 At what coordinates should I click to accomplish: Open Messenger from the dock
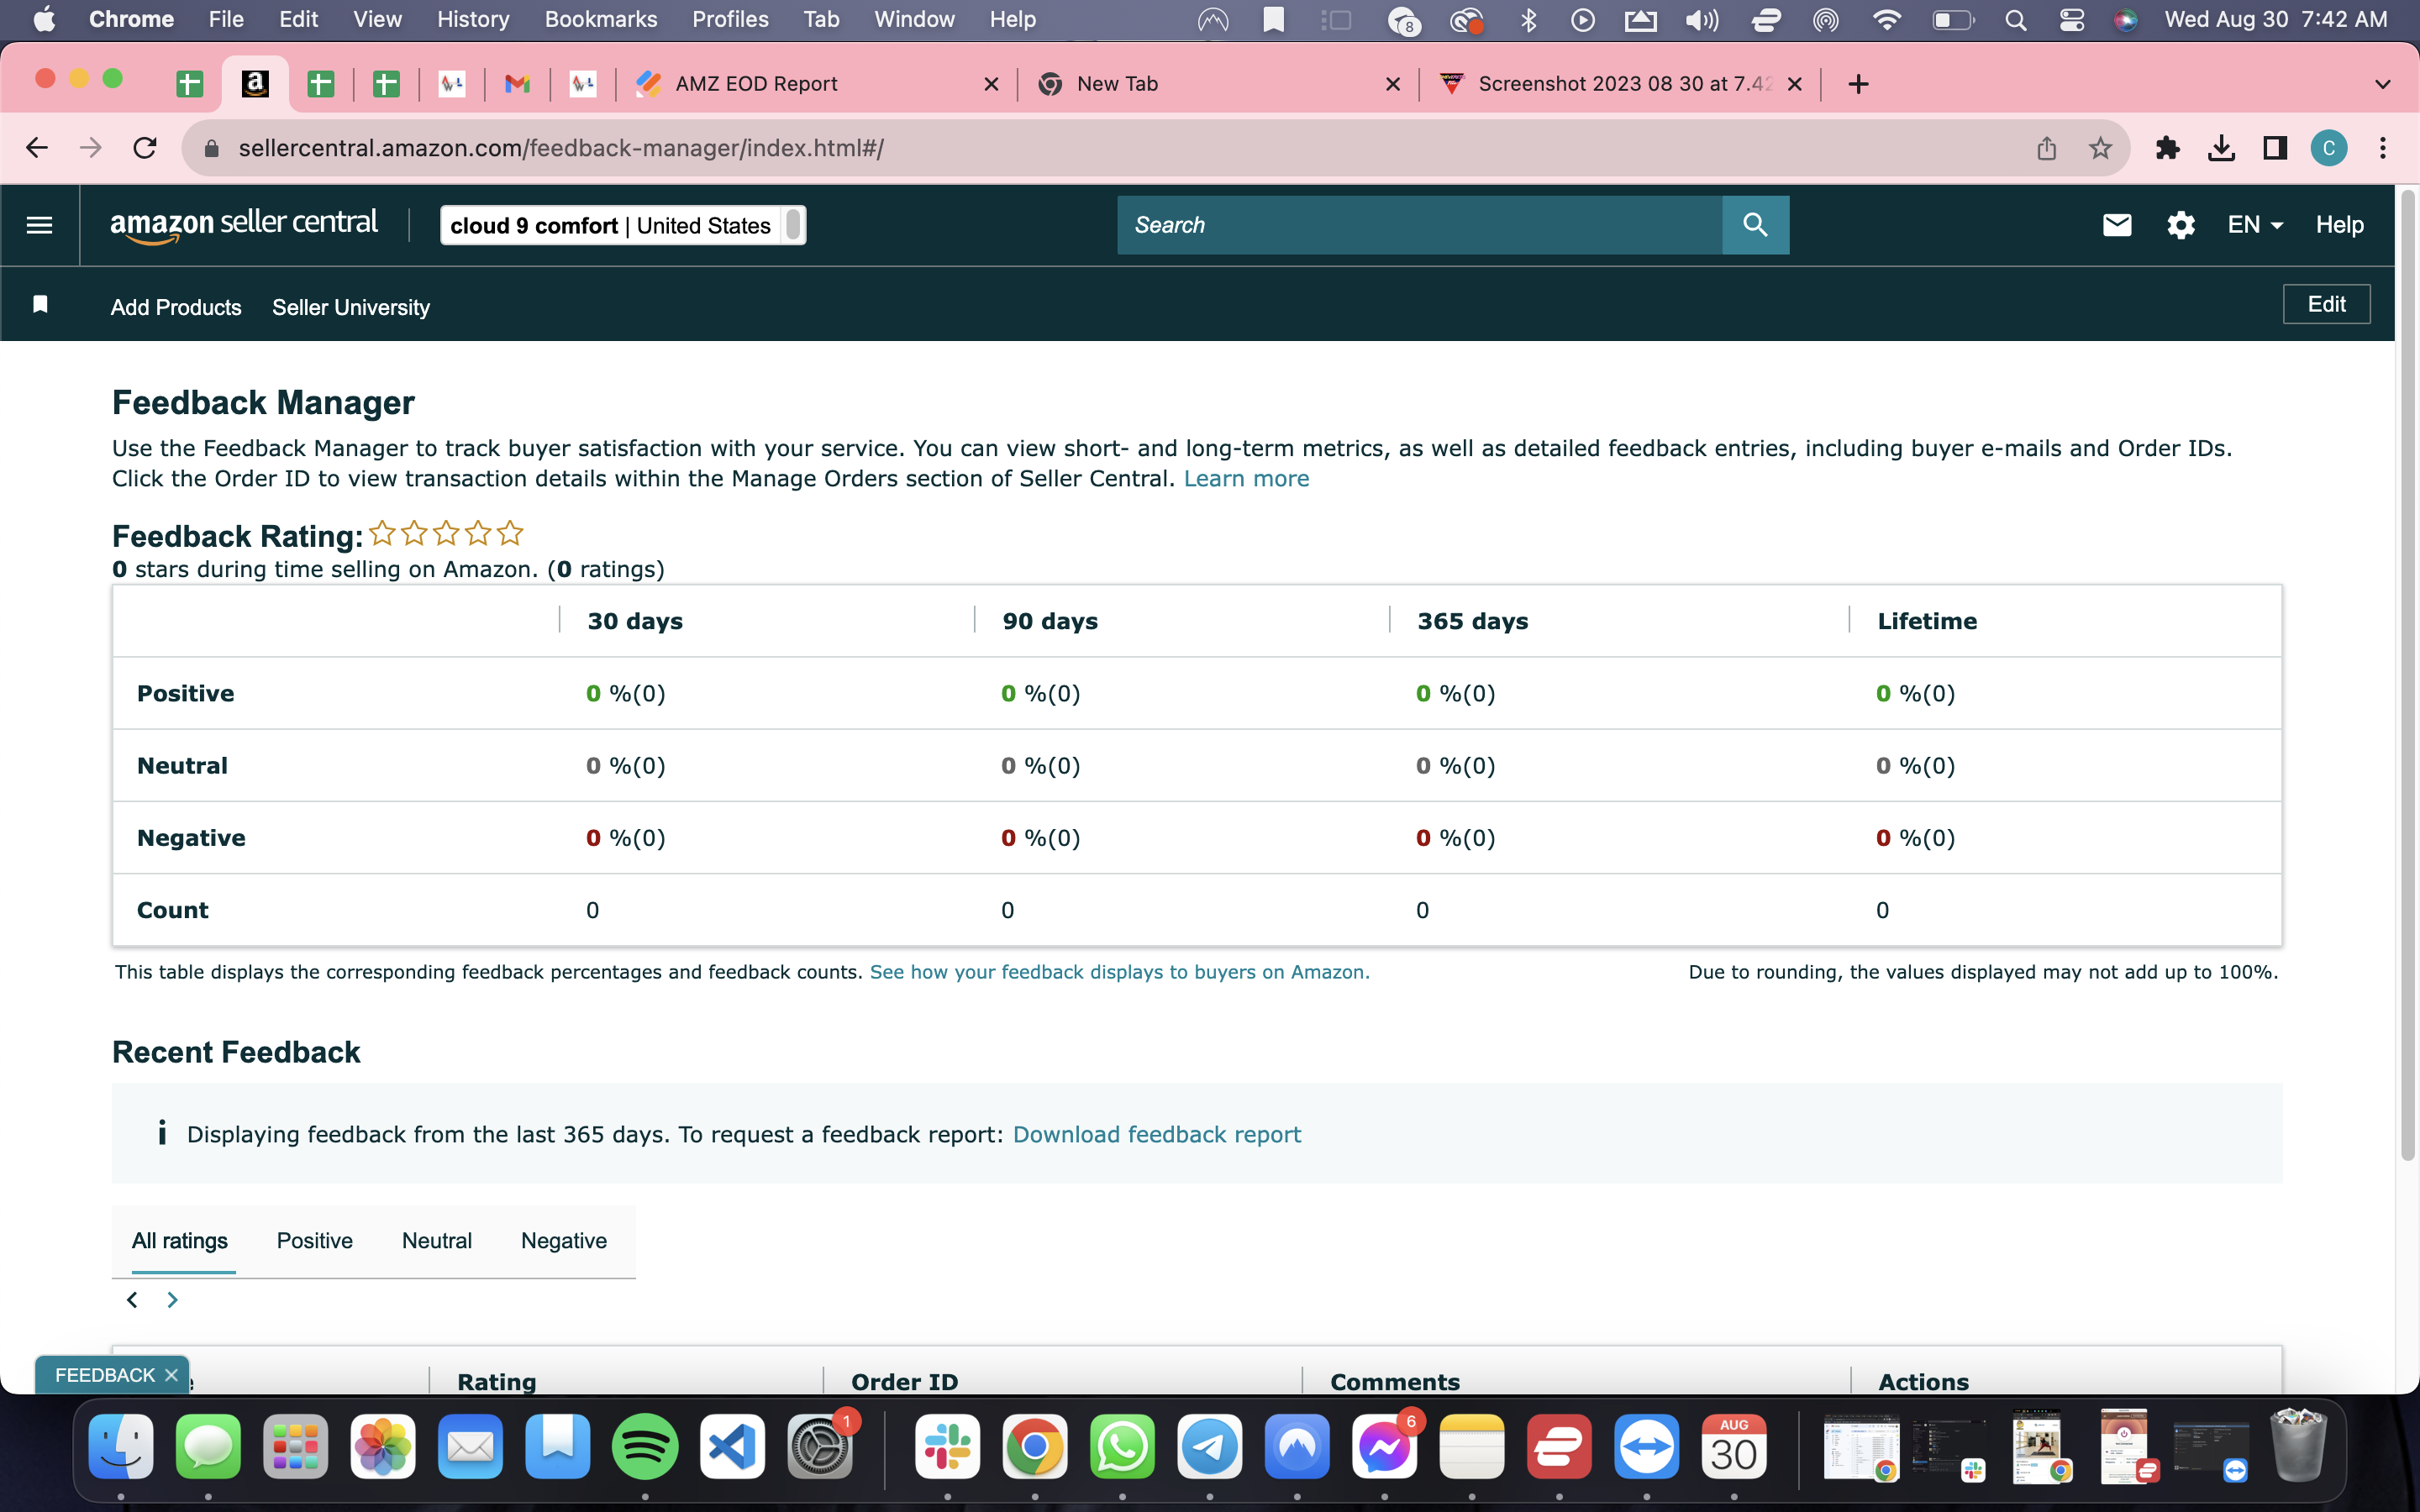click(1385, 1446)
